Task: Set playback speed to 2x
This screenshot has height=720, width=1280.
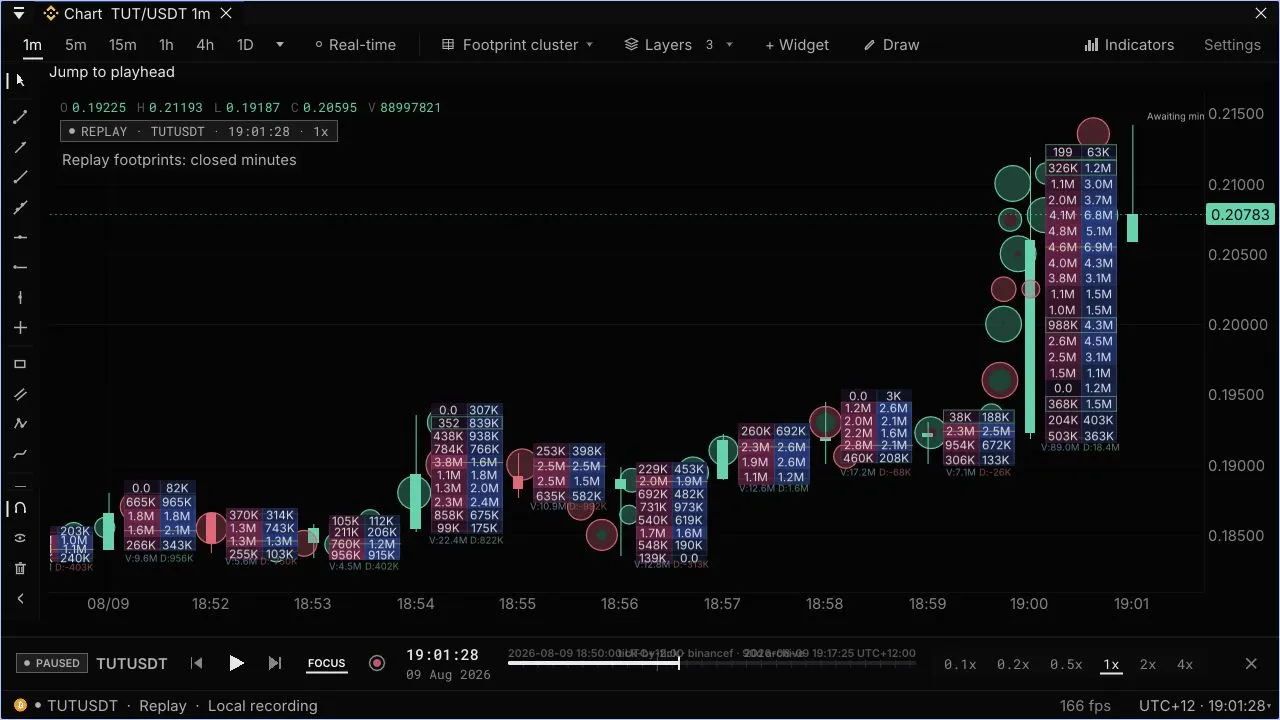Action: point(1148,664)
